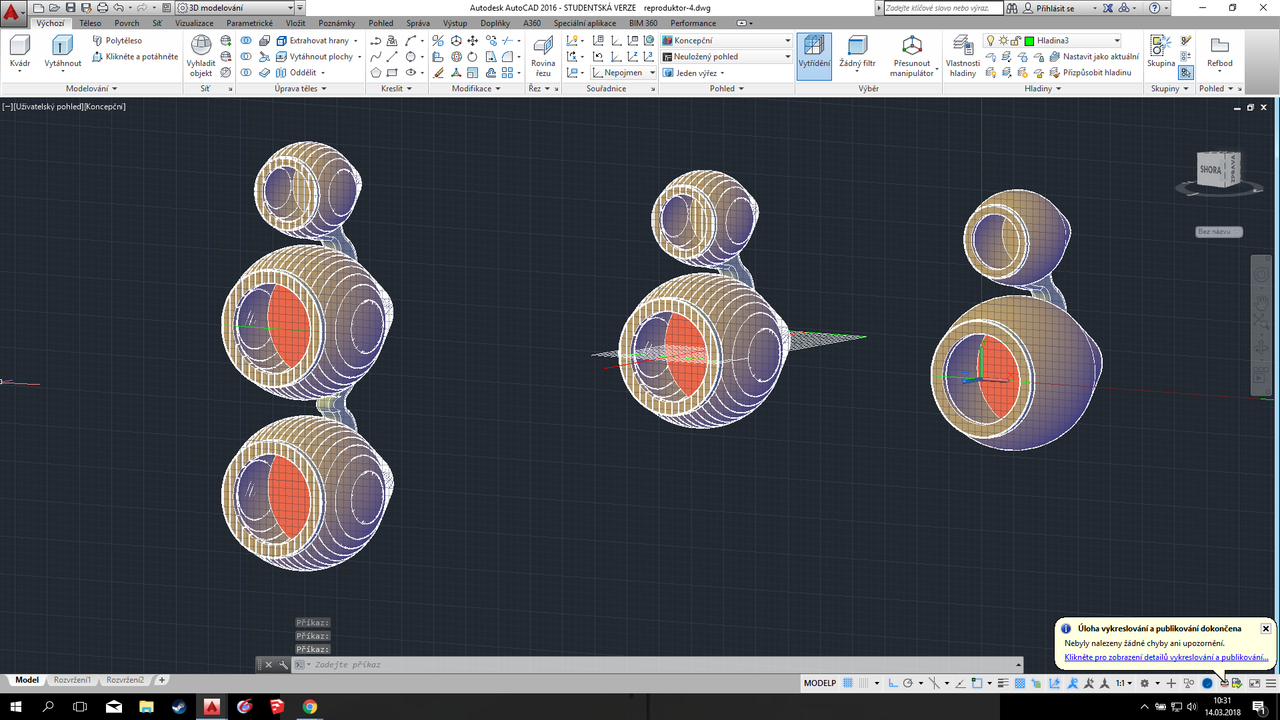
Task: Click Nastavit jako aktuální layer button
Action: [x=1093, y=57]
